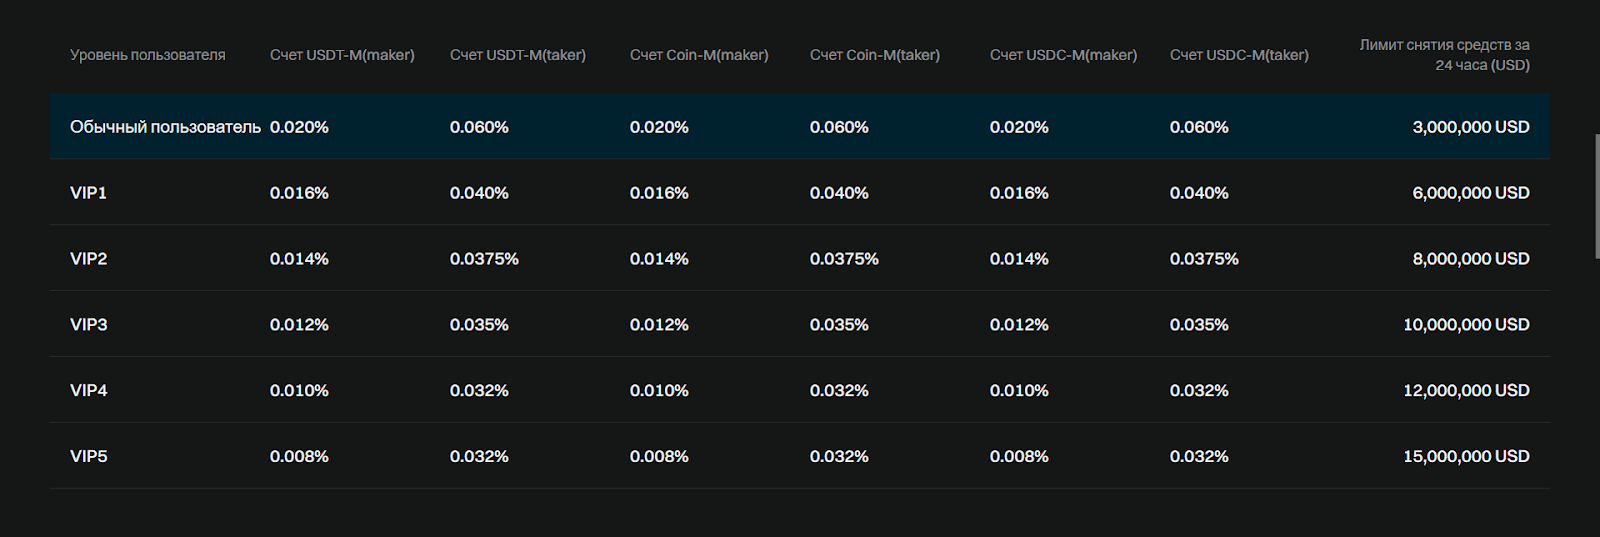Select the Обычный пользователь row label
Image resolution: width=1600 pixels, height=537 pixels.
[165, 127]
